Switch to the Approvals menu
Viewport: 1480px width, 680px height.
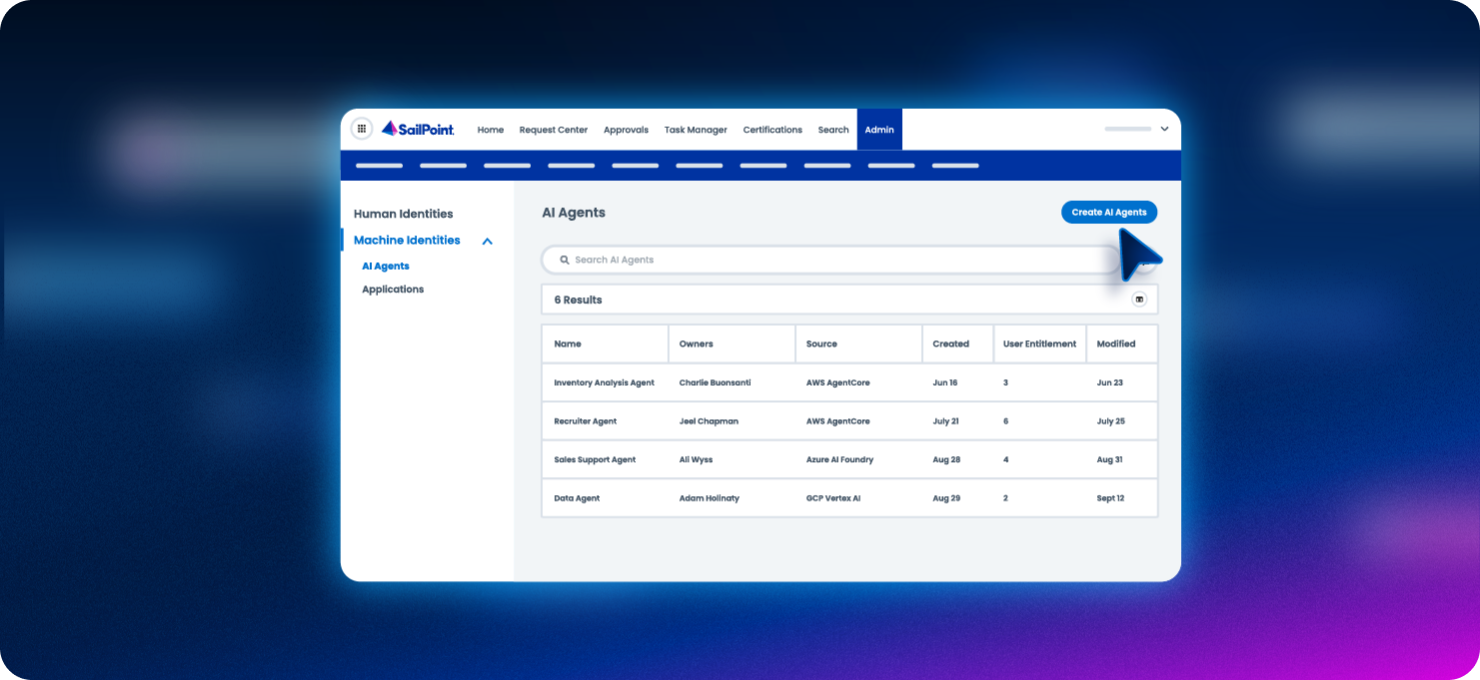point(626,130)
